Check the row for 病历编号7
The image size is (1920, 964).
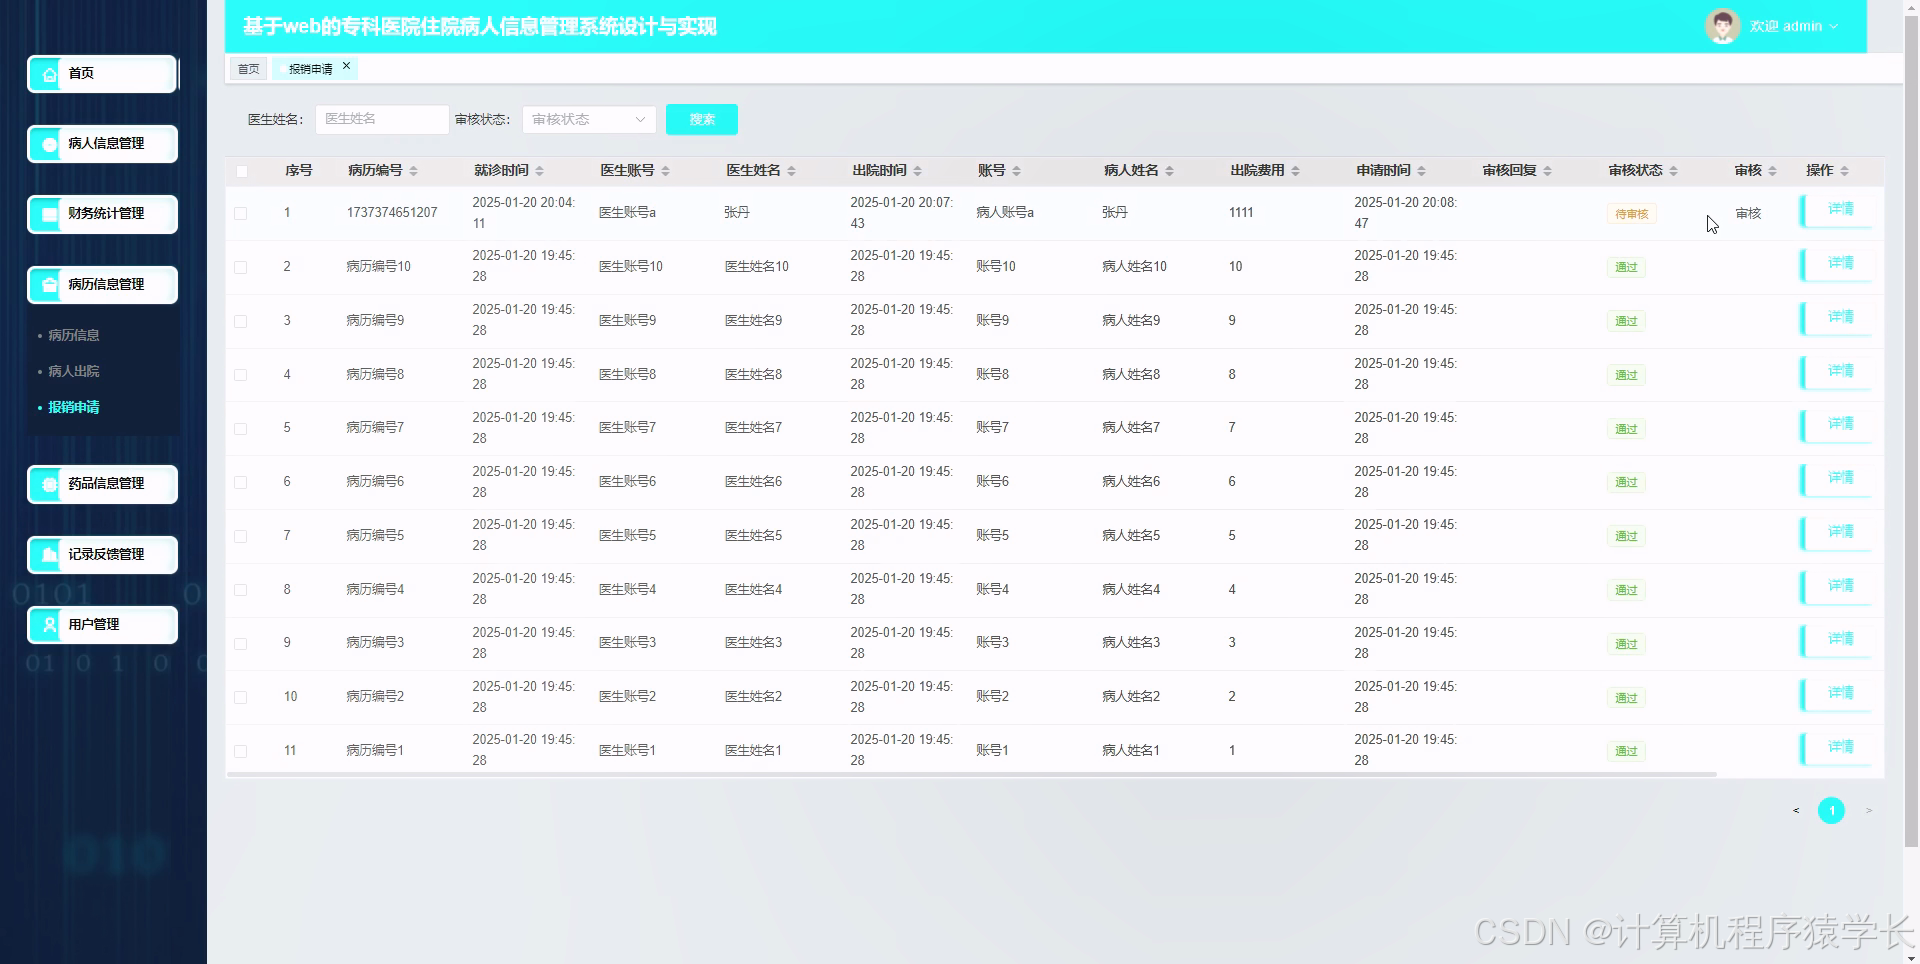pyautogui.click(x=241, y=428)
